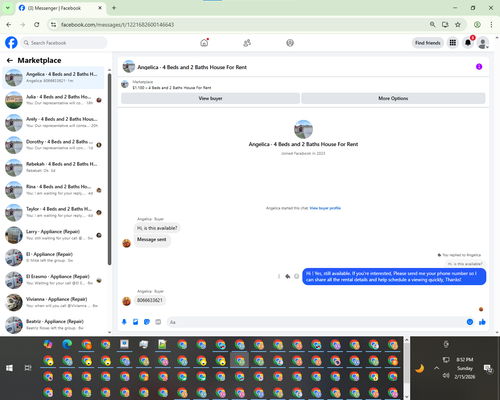This screenshot has width=500, height=400.
Task: Bookmark this page with the star icon
Action: tap(458, 25)
